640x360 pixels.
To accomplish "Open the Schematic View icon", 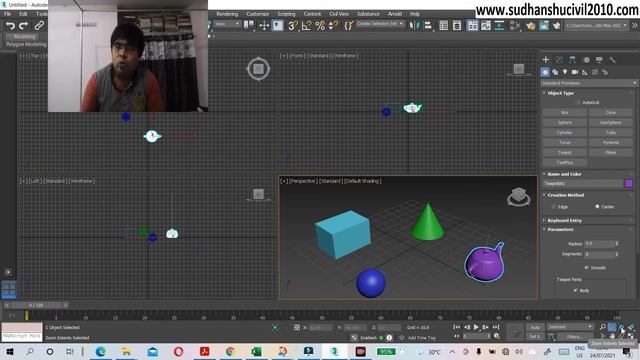I will 499,26.
